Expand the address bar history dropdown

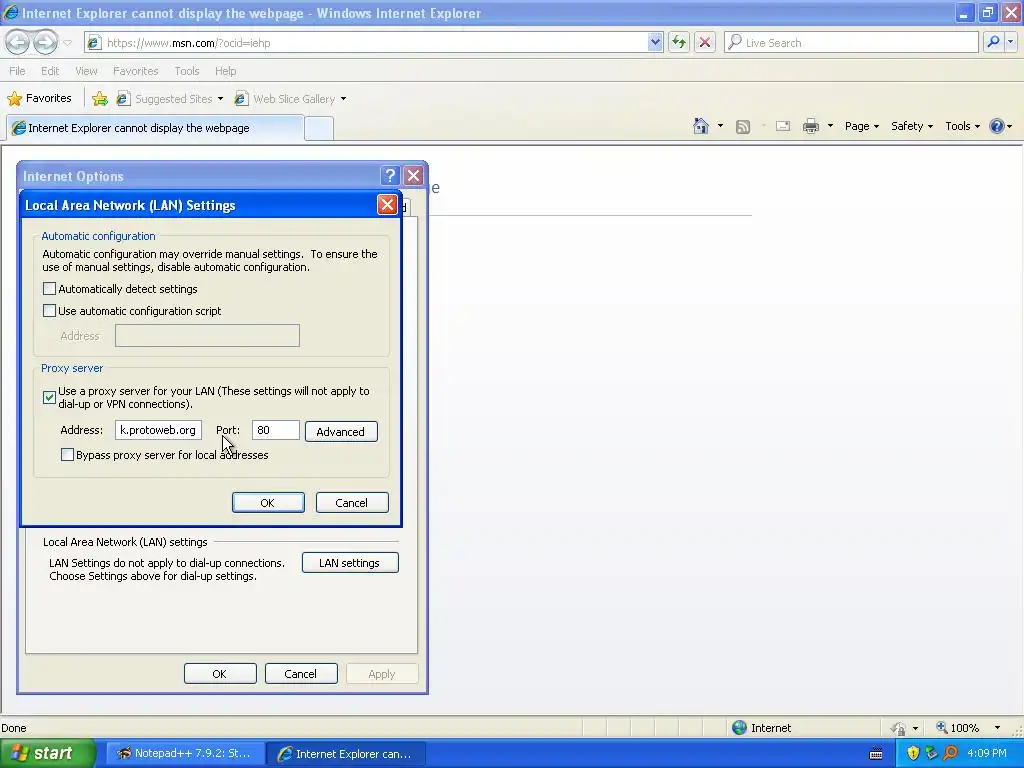(655, 43)
